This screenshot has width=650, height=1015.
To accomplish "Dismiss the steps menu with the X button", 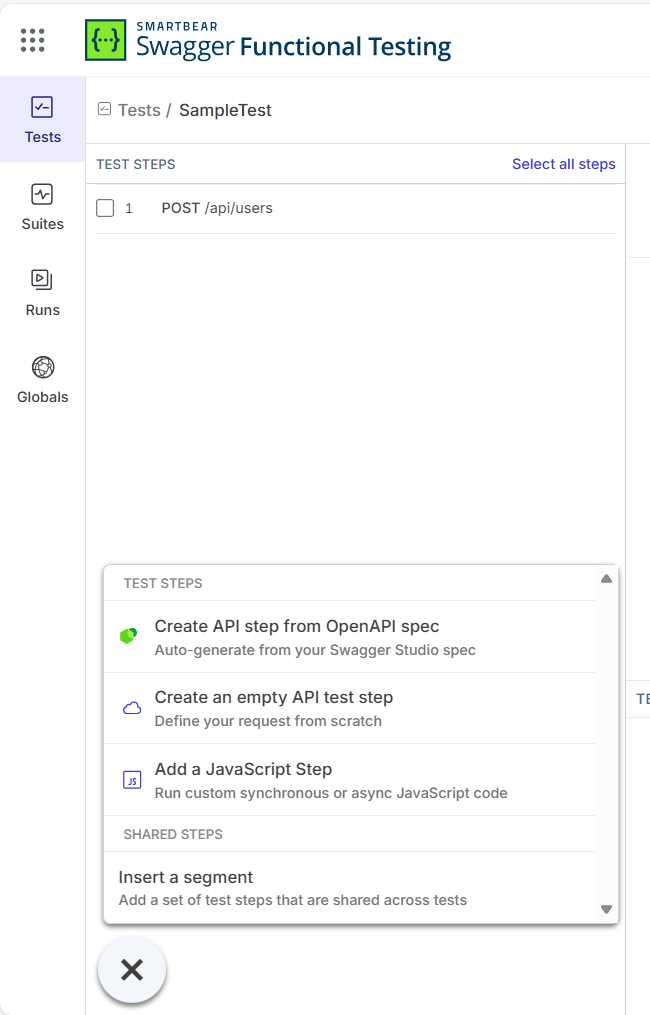I will [x=131, y=969].
